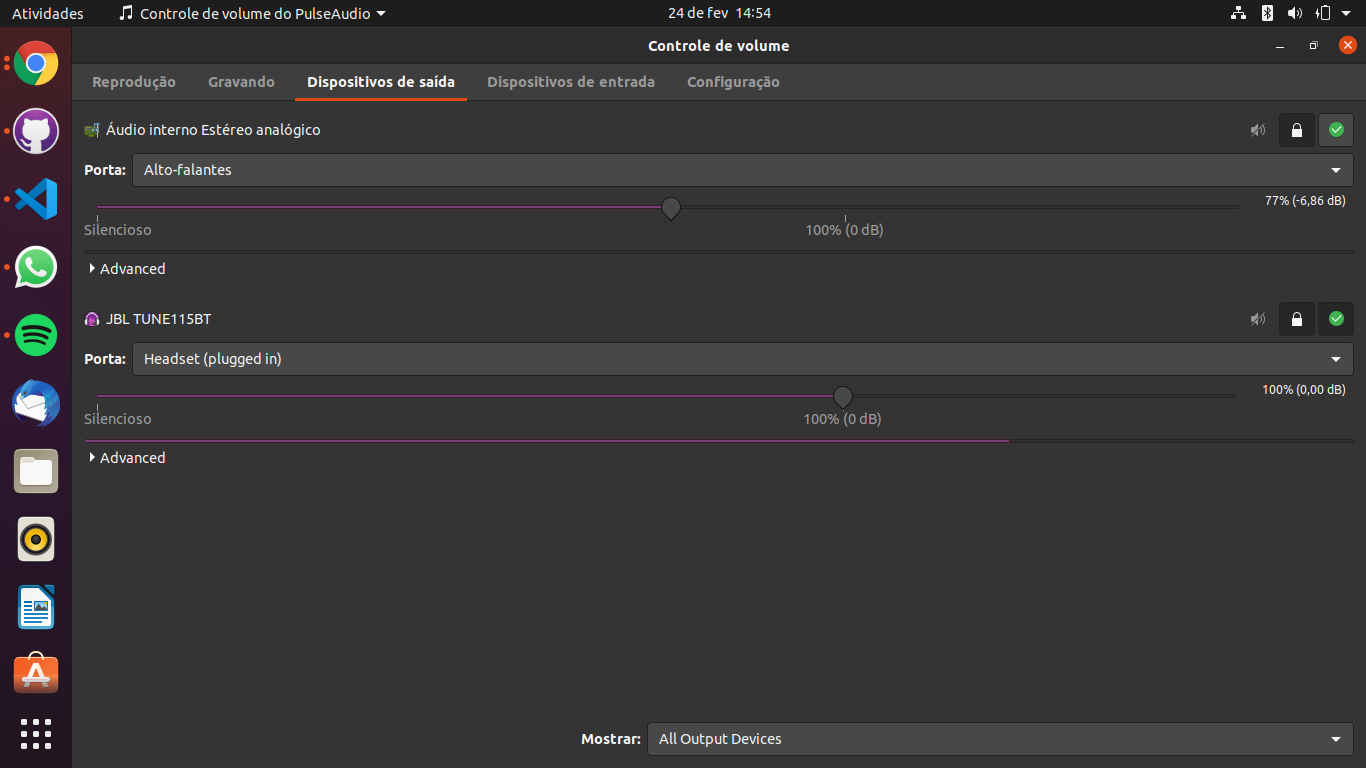Open LibreOffice Writer from the dock

pyautogui.click(x=36, y=607)
